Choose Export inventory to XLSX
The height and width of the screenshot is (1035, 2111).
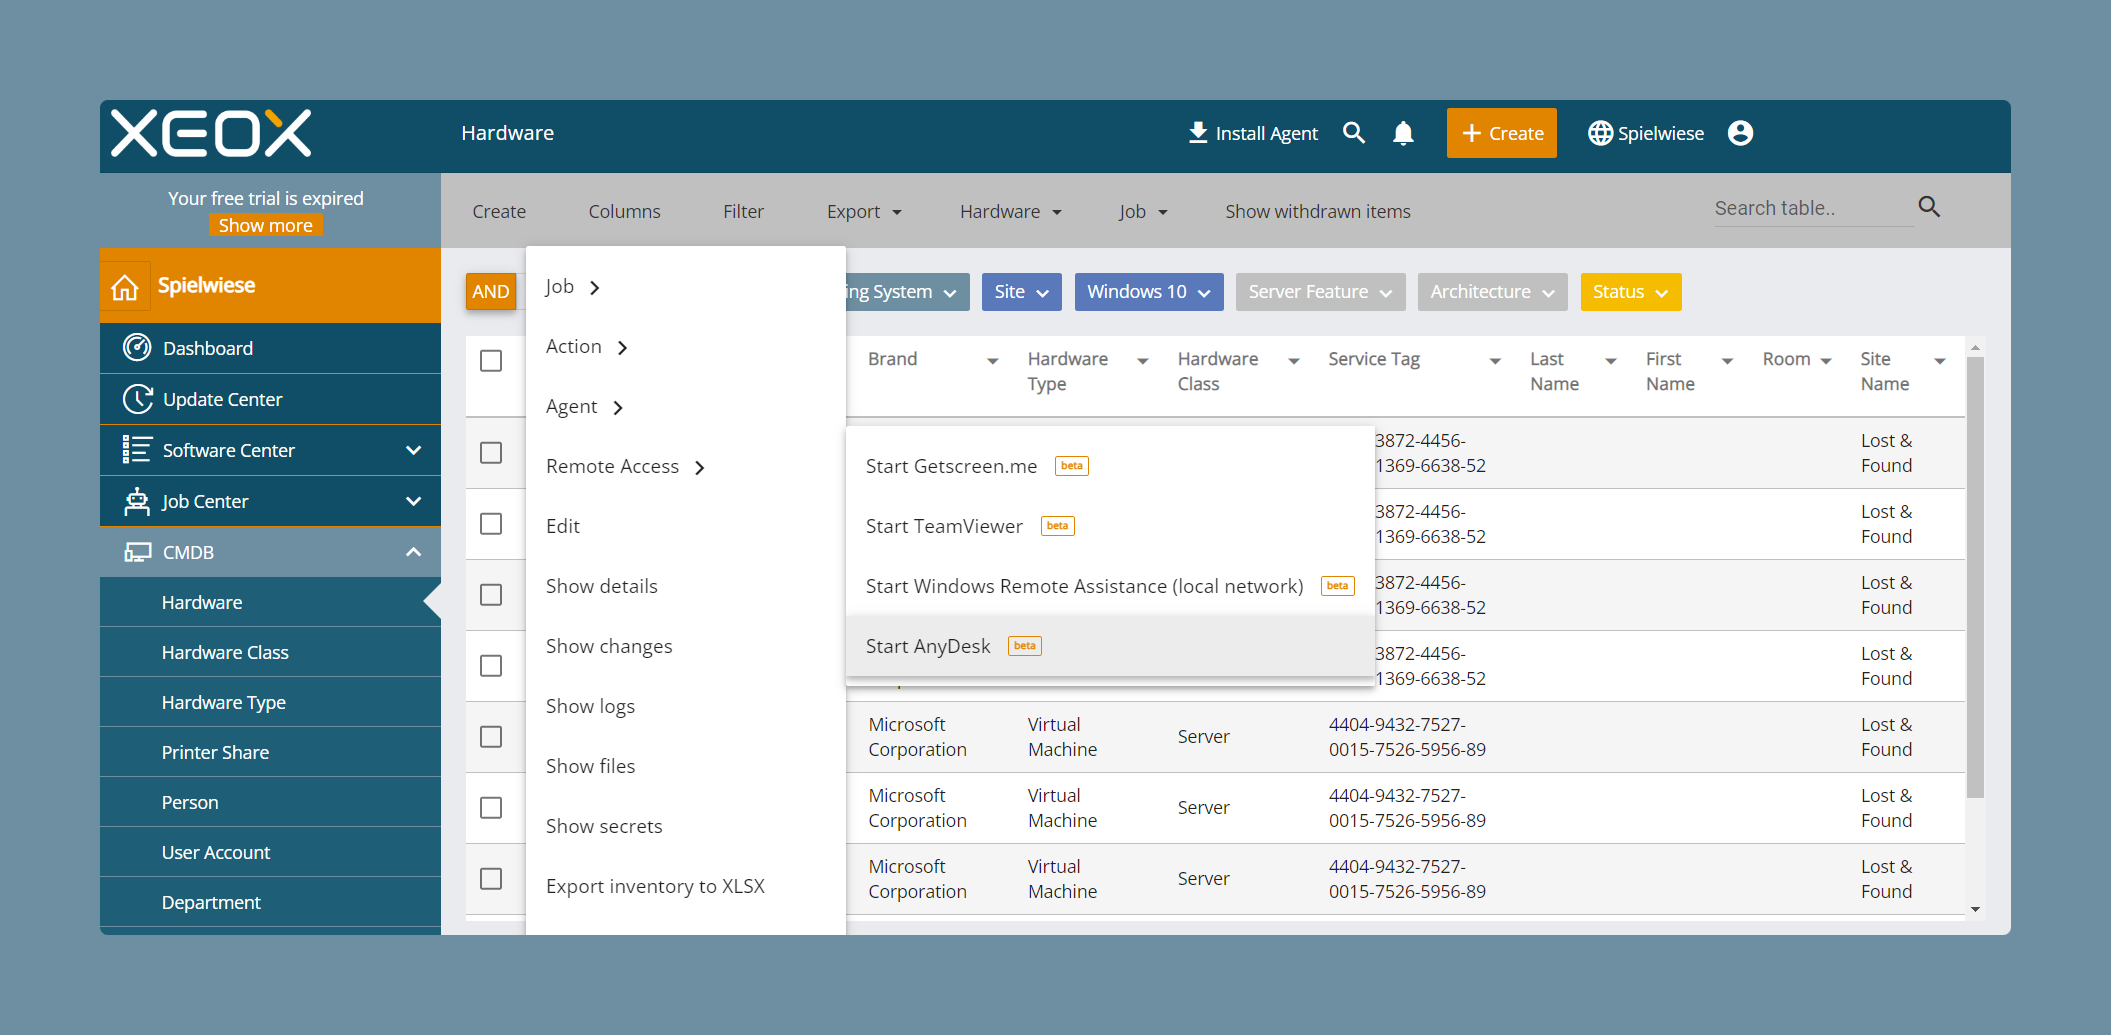coord(686,886)
